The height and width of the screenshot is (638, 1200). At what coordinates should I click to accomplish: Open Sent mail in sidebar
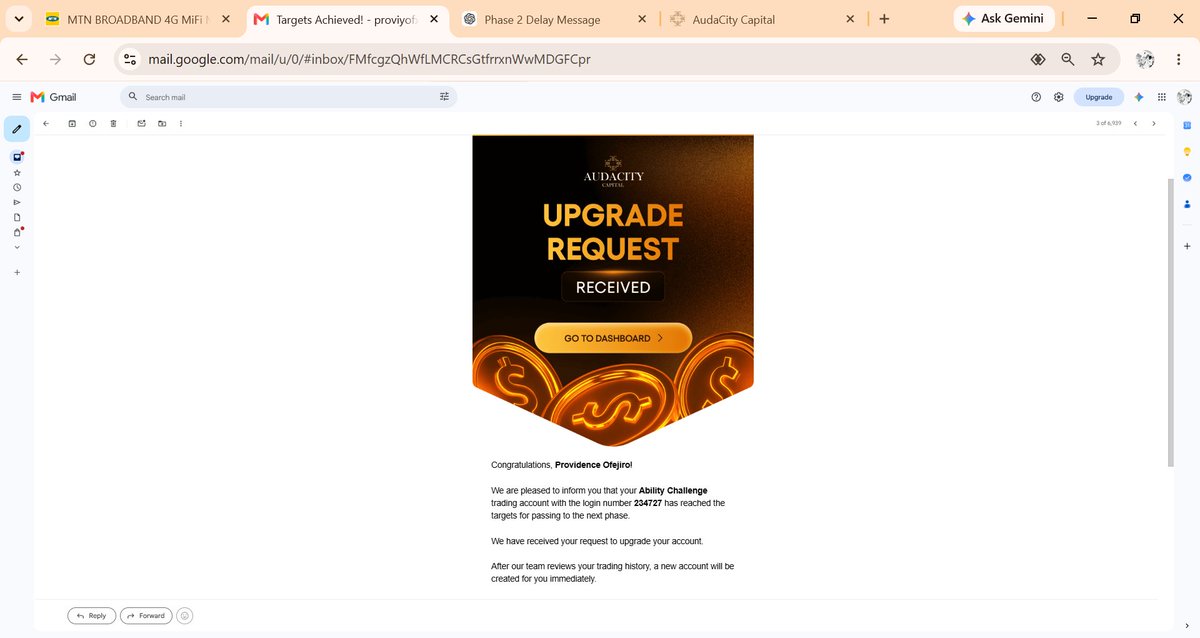pos(17,203)
